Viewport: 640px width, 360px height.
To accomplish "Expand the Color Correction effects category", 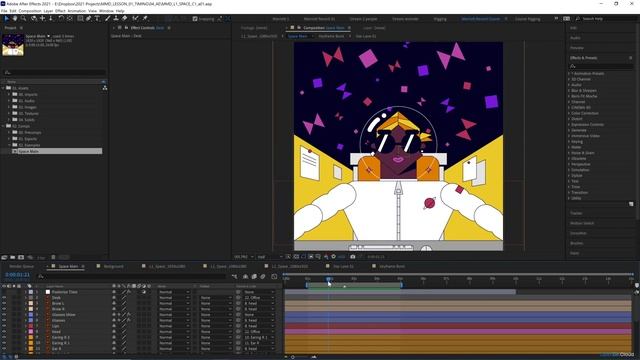I will point(569,113).
